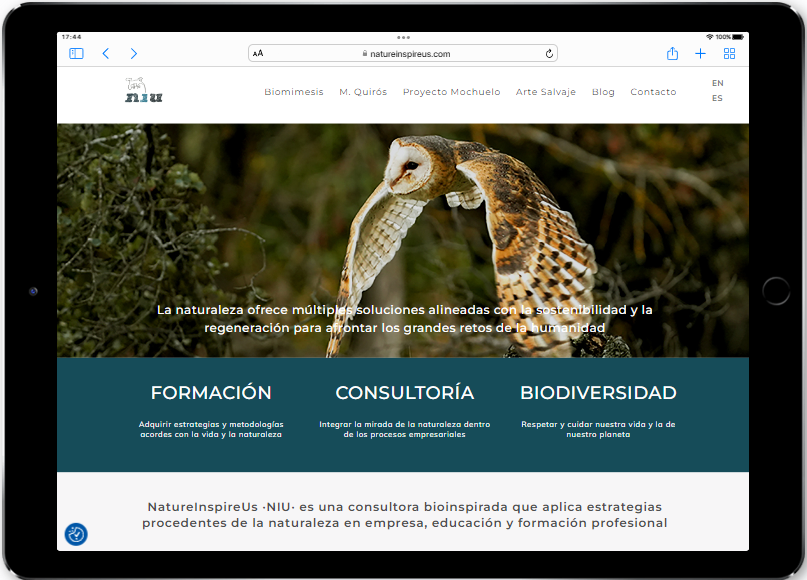Screen dimensions: 807x580
Task: Open the AA reader view menu
Action: click(x=258, y=54)
